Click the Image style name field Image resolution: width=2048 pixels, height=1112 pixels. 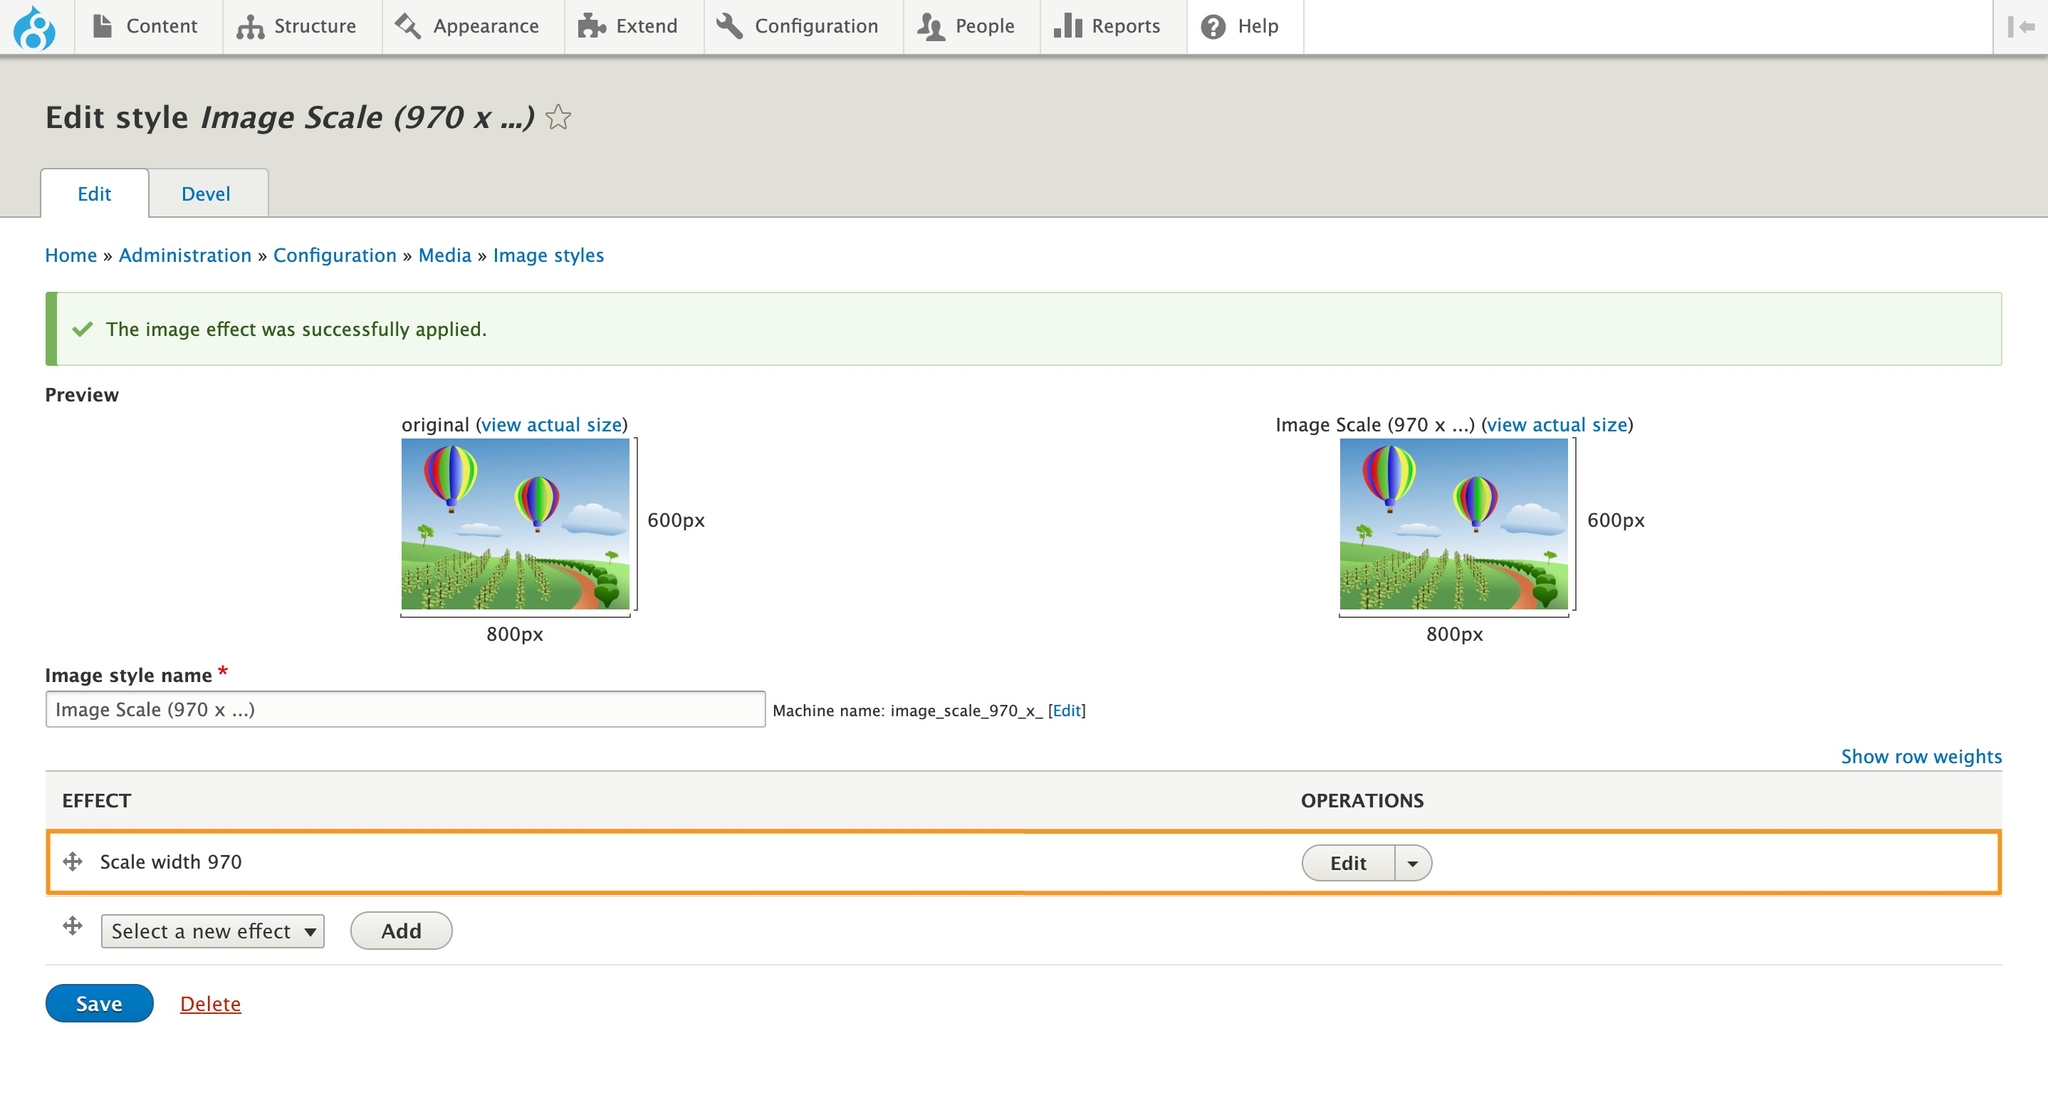click(x=405, y=710)
